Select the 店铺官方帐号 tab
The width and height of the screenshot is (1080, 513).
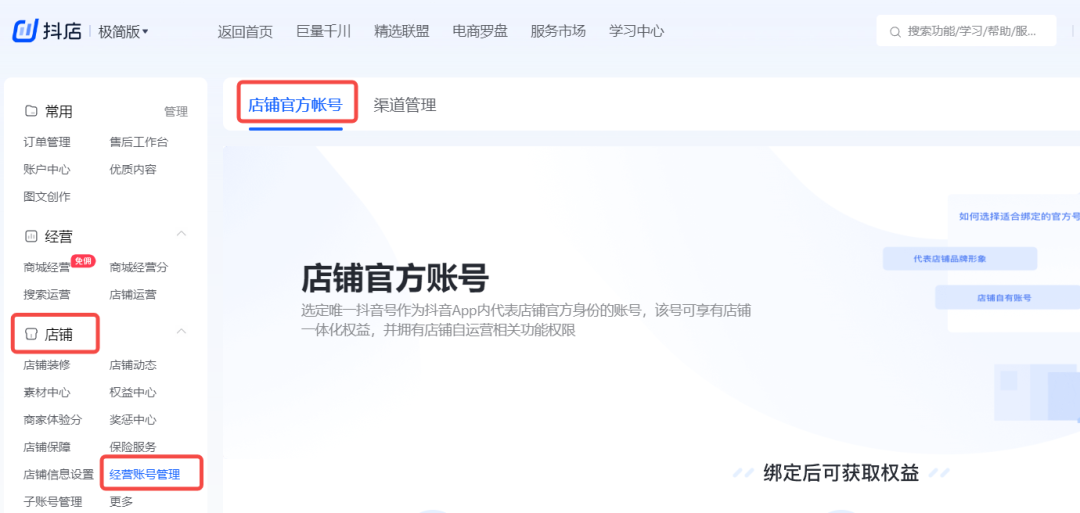pos(295,105)
